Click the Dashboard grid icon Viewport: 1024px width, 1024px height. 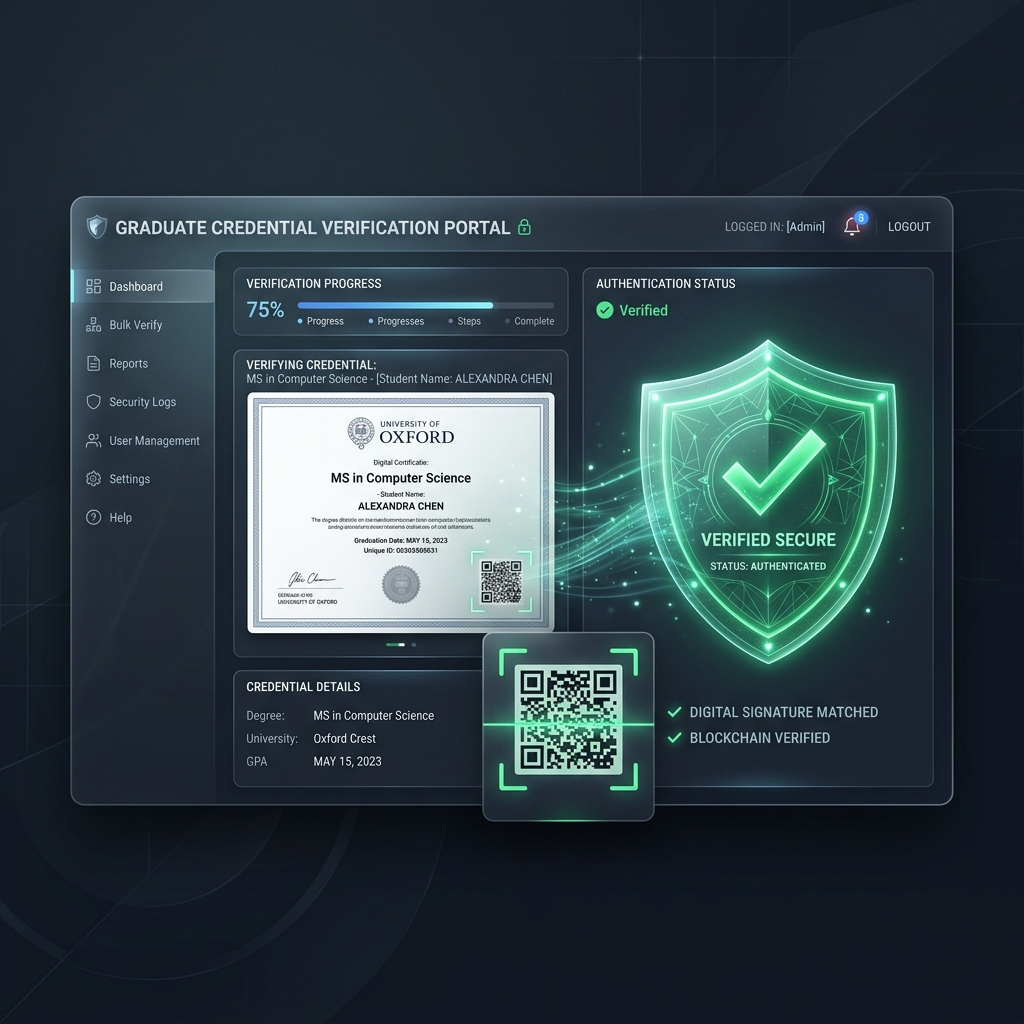93,286
